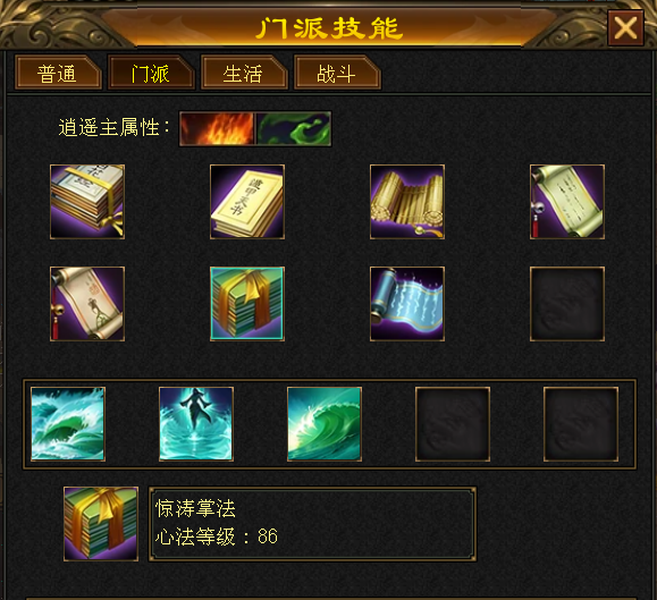Open the 战斗 tab

coord(337,72)
